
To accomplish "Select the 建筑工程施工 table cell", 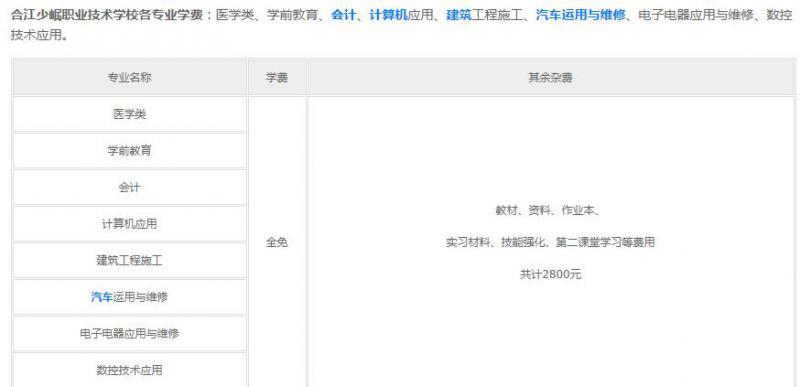I will (x=130, y=261).
